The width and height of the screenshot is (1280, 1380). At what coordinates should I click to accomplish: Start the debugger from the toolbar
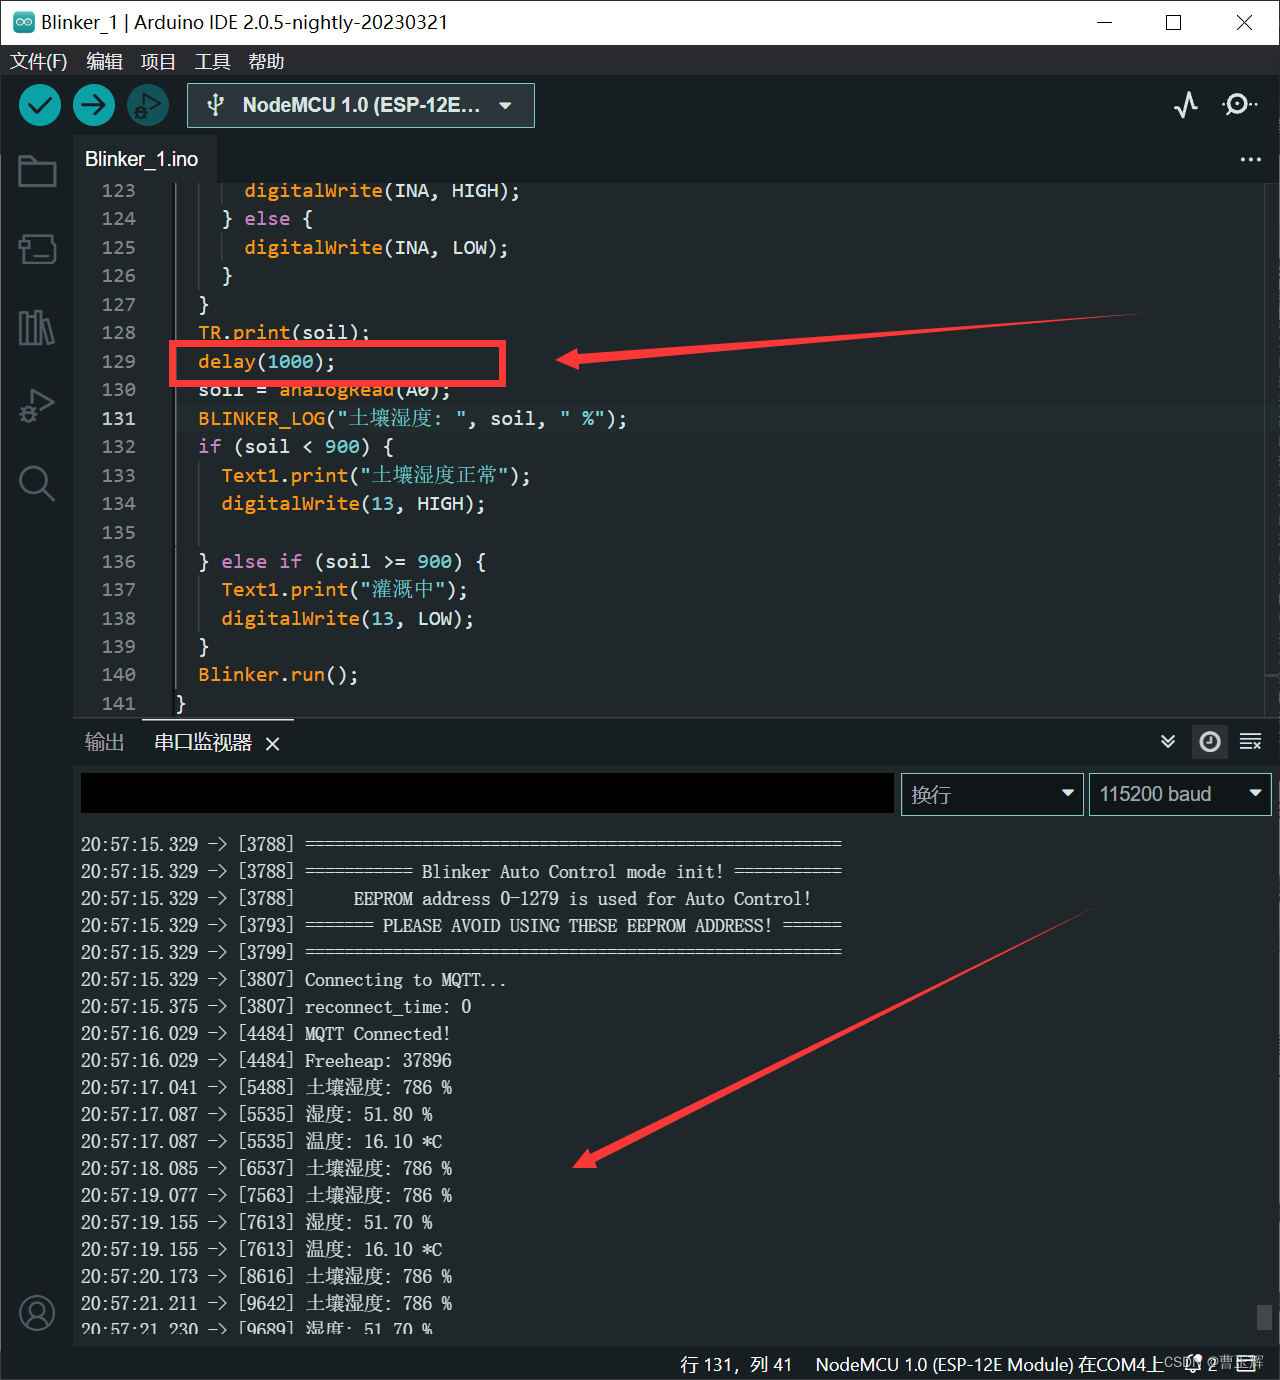pos(148,105)
